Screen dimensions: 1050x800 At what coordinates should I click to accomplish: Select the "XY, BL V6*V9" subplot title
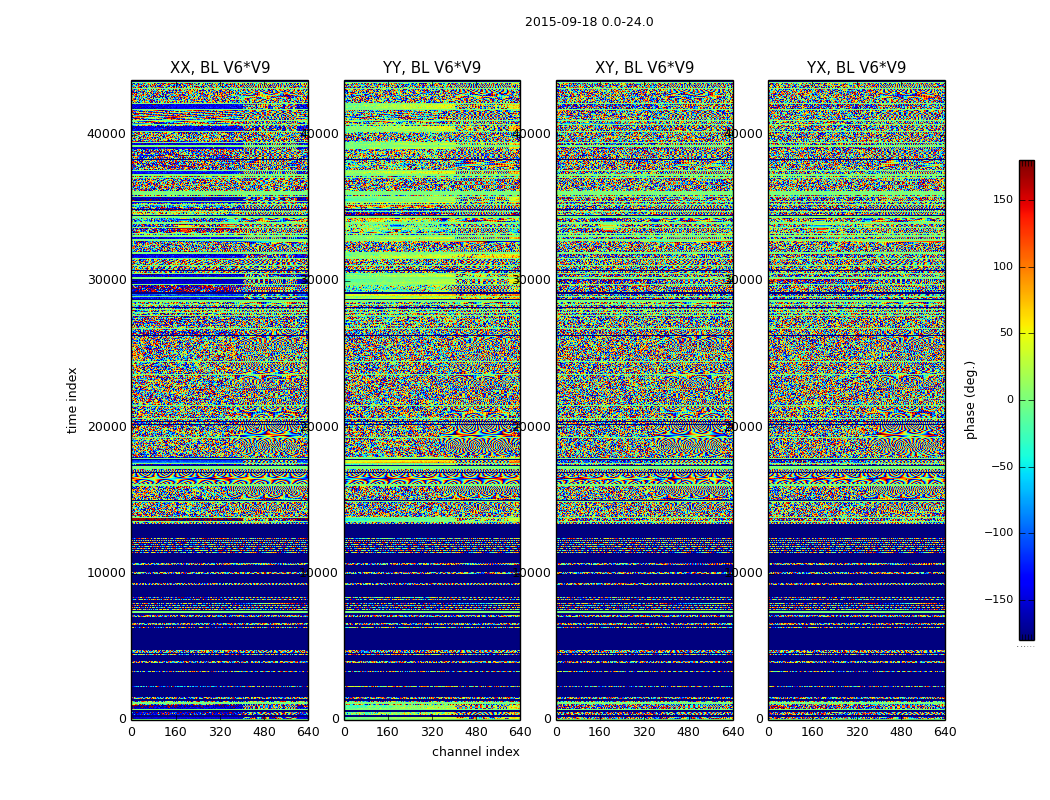tap(644, 68)
